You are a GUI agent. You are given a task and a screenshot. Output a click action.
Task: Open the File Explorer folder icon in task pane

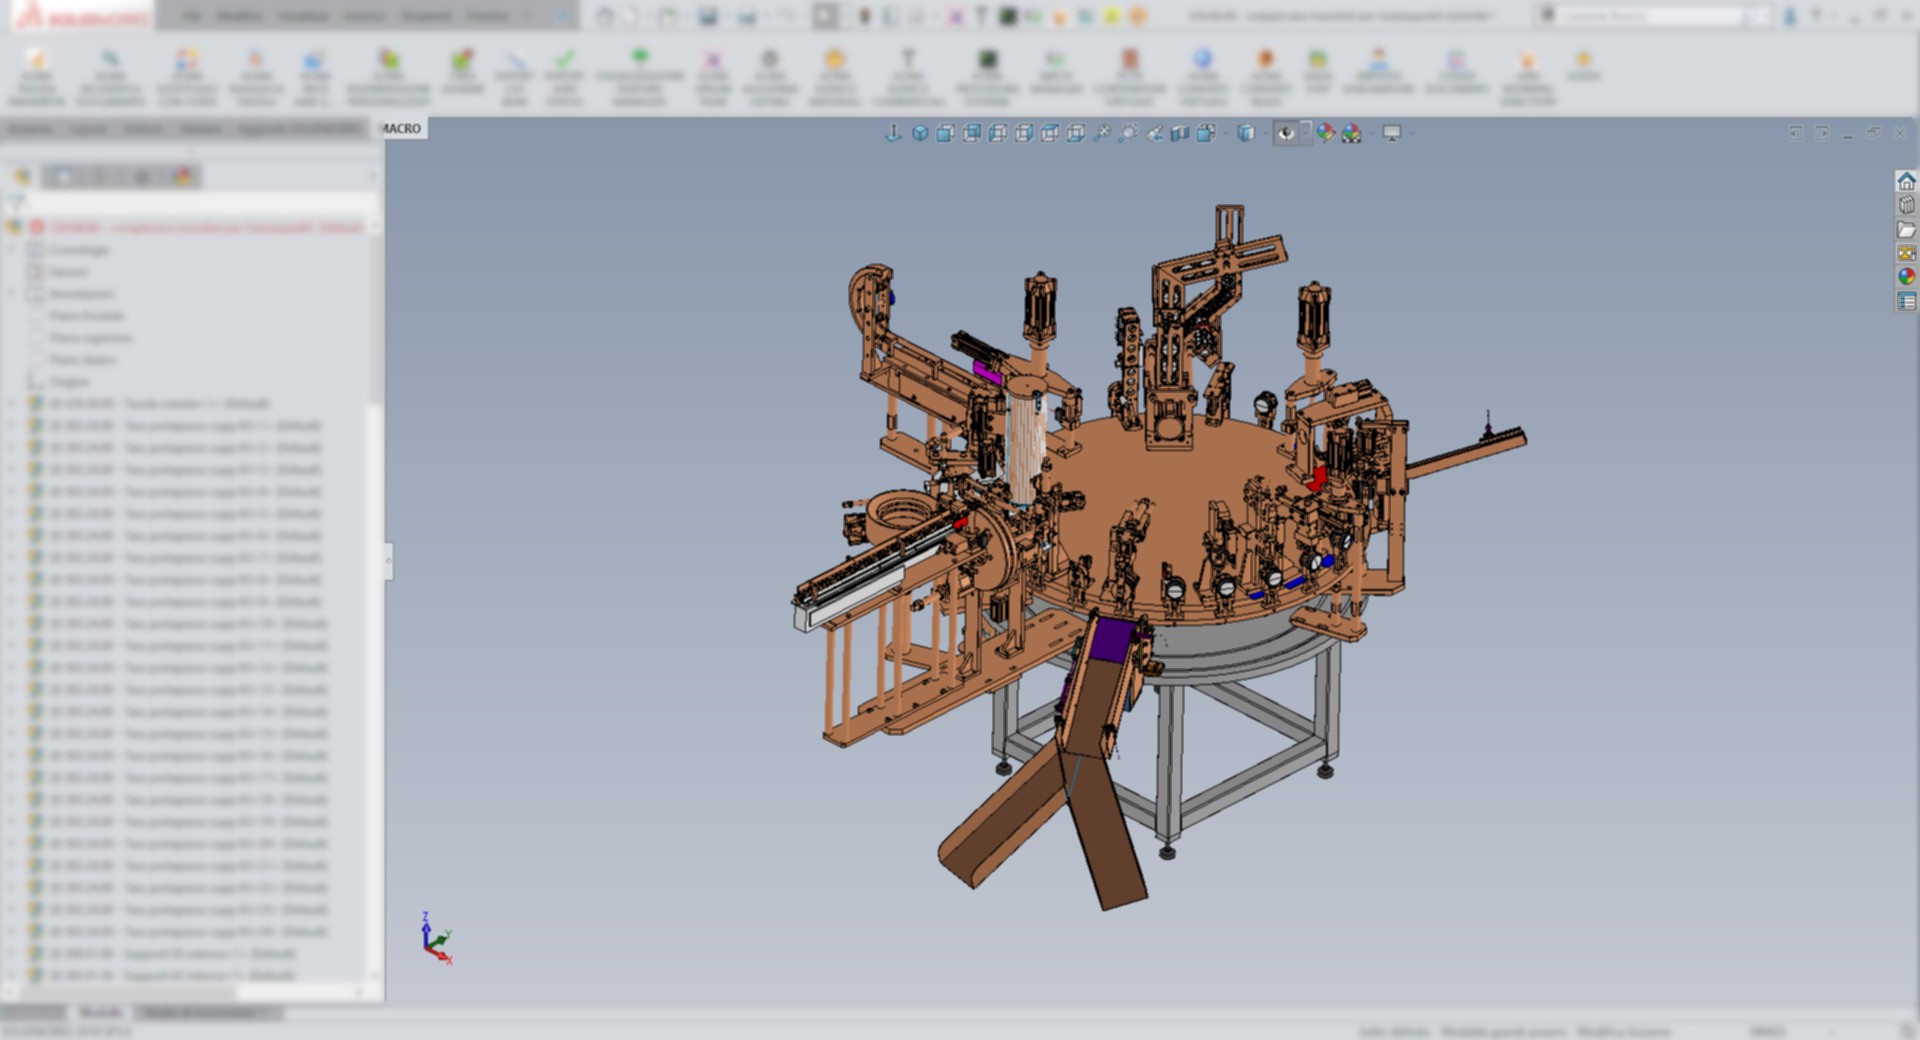(1906, 229)
